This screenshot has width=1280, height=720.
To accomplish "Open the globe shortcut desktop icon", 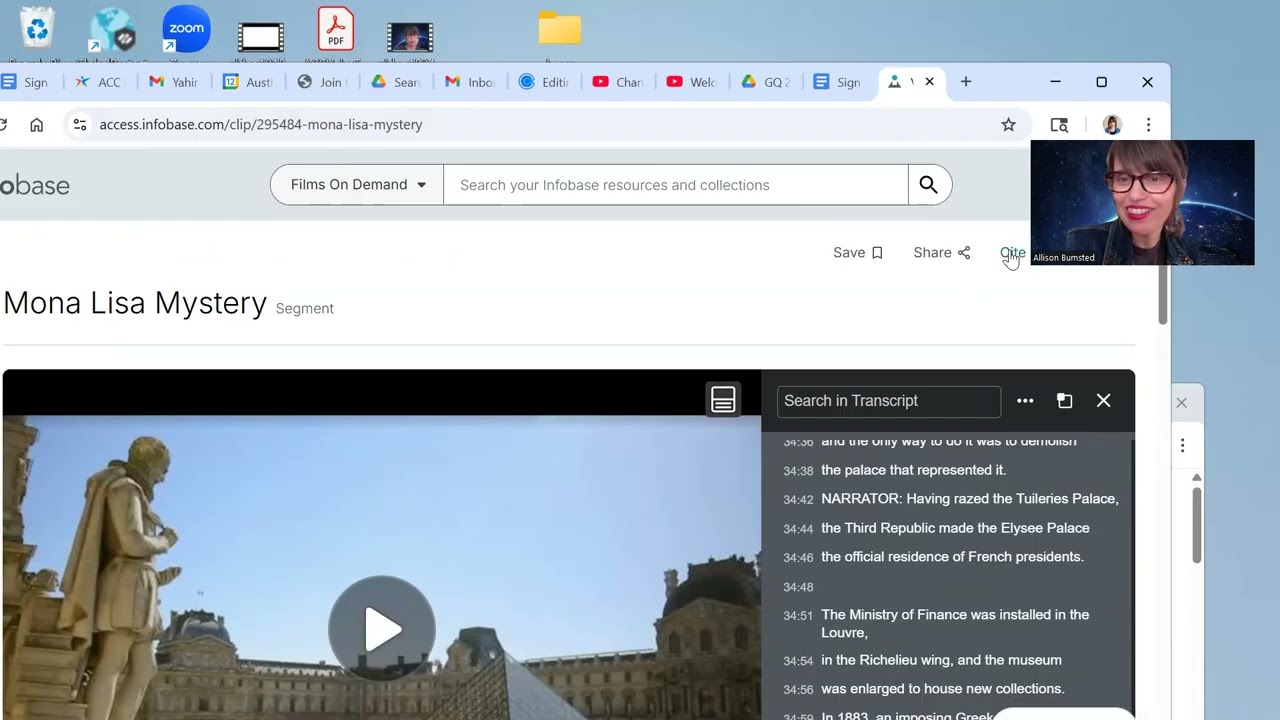I will (112, 29).
